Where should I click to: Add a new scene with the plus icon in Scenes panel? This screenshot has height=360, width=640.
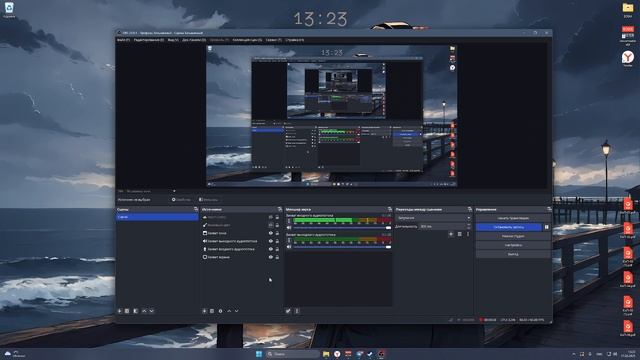point(120,311)
